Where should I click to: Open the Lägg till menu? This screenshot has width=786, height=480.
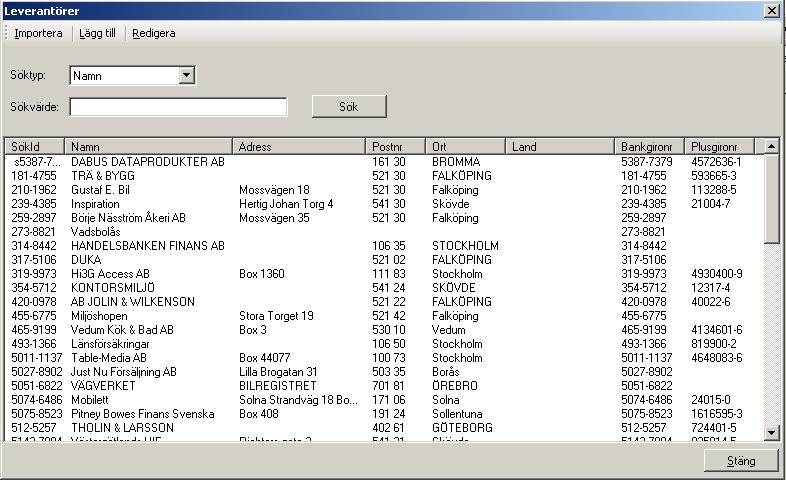[x=97, y=33]
